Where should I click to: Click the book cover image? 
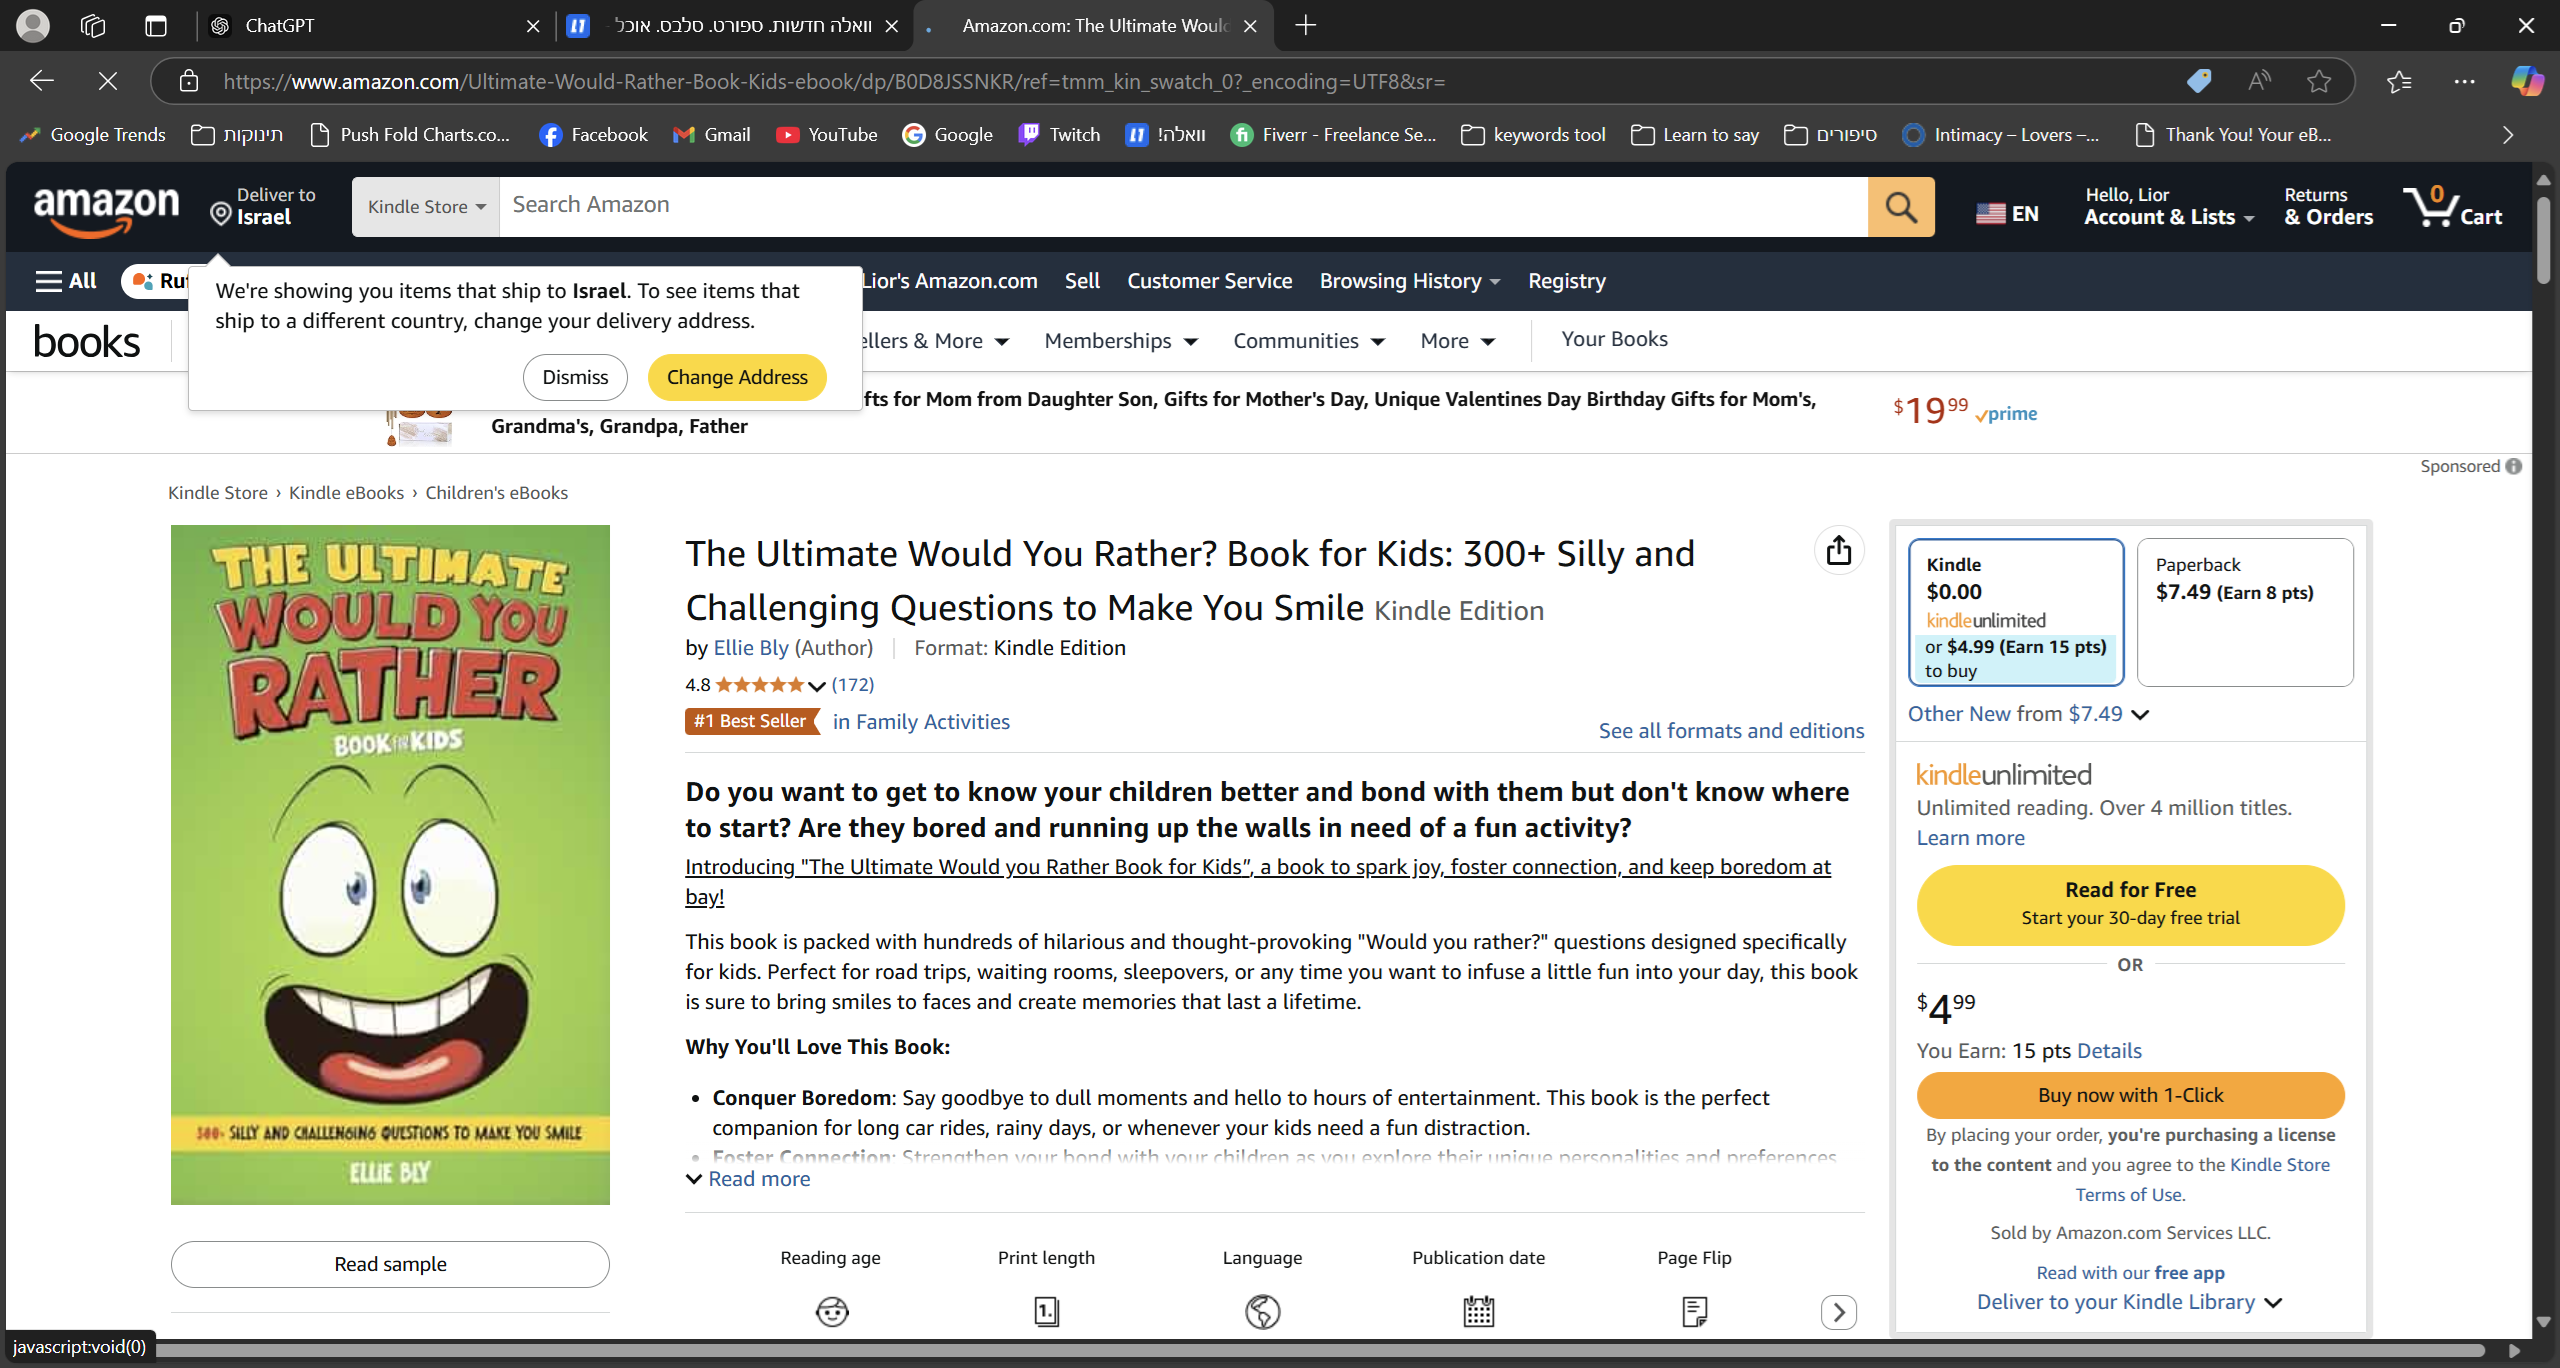pyautogui.click(x=390, y=864)
